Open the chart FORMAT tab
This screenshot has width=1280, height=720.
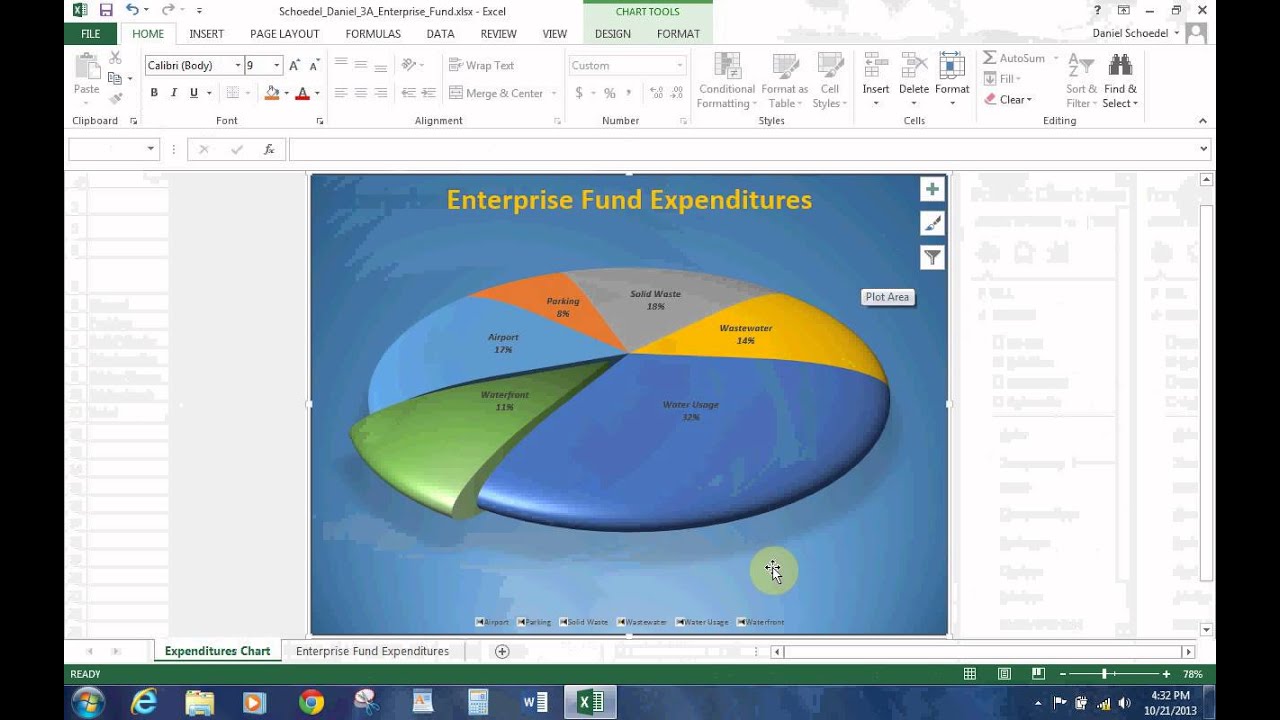click(x=678, y=33)
